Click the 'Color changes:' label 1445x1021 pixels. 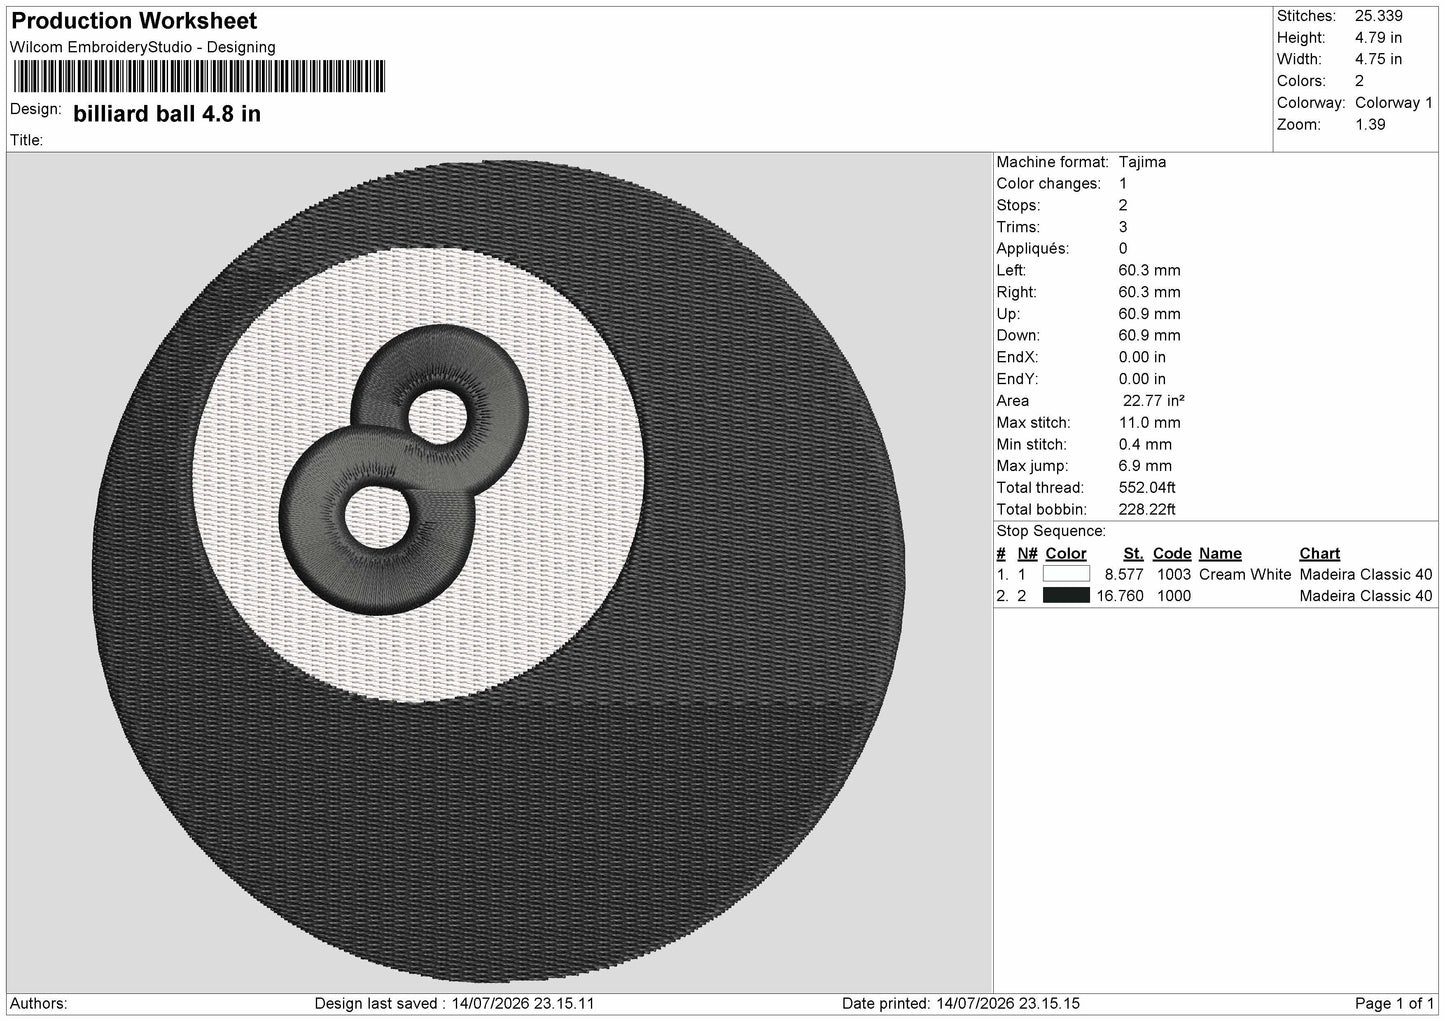pos(1048,183)
